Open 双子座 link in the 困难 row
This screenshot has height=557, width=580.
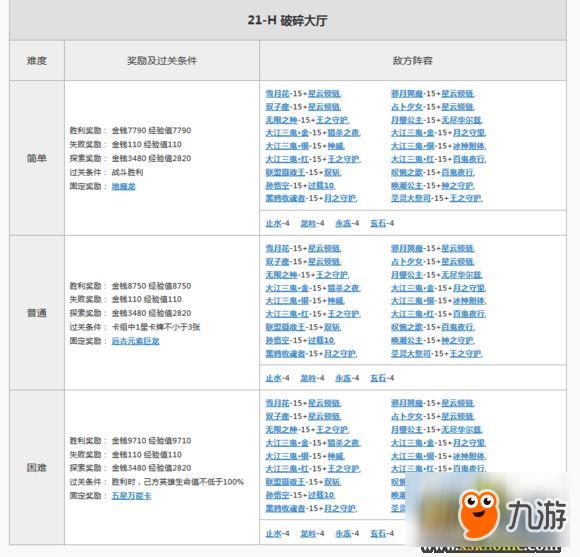277,416
